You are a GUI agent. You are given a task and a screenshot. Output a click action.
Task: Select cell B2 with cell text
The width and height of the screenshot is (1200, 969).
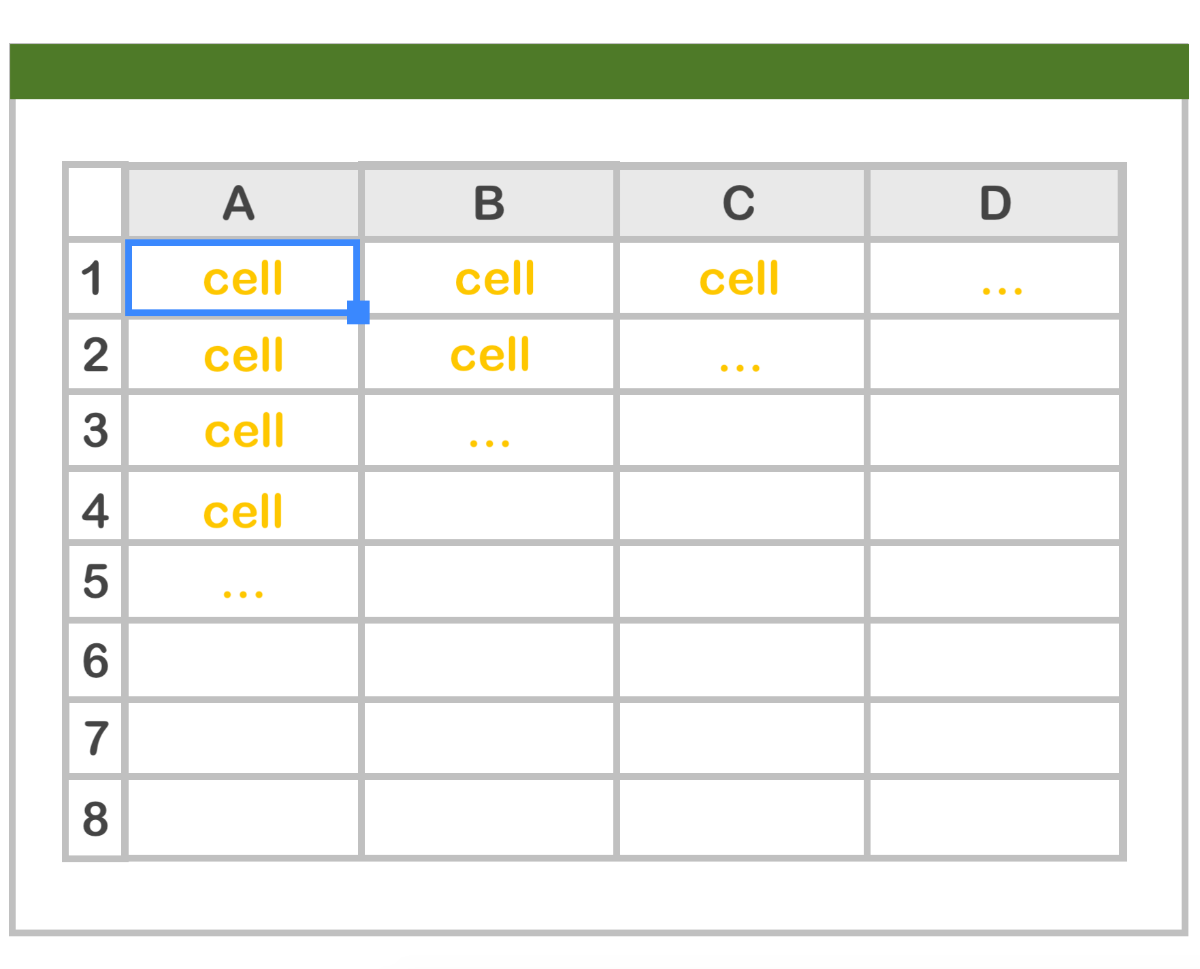point(489,355)
